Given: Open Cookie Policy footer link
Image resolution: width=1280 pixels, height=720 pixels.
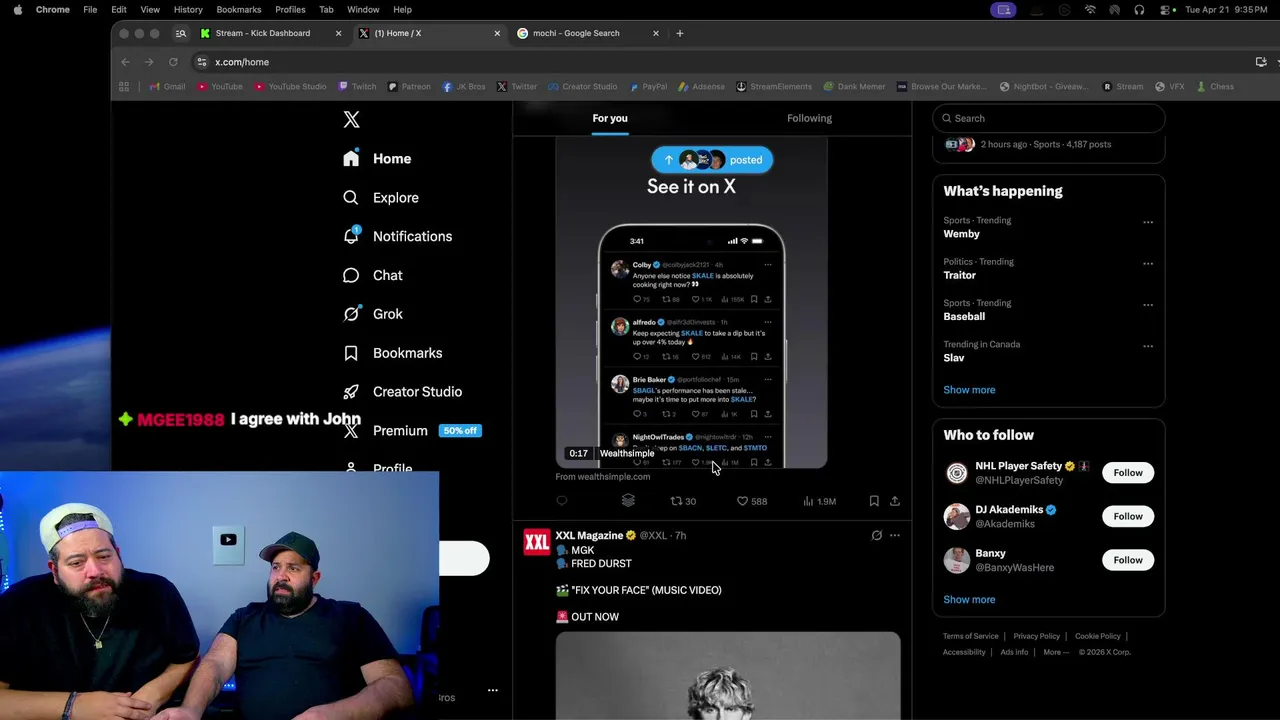Looking at the screenshot, I should point(1097,636).
